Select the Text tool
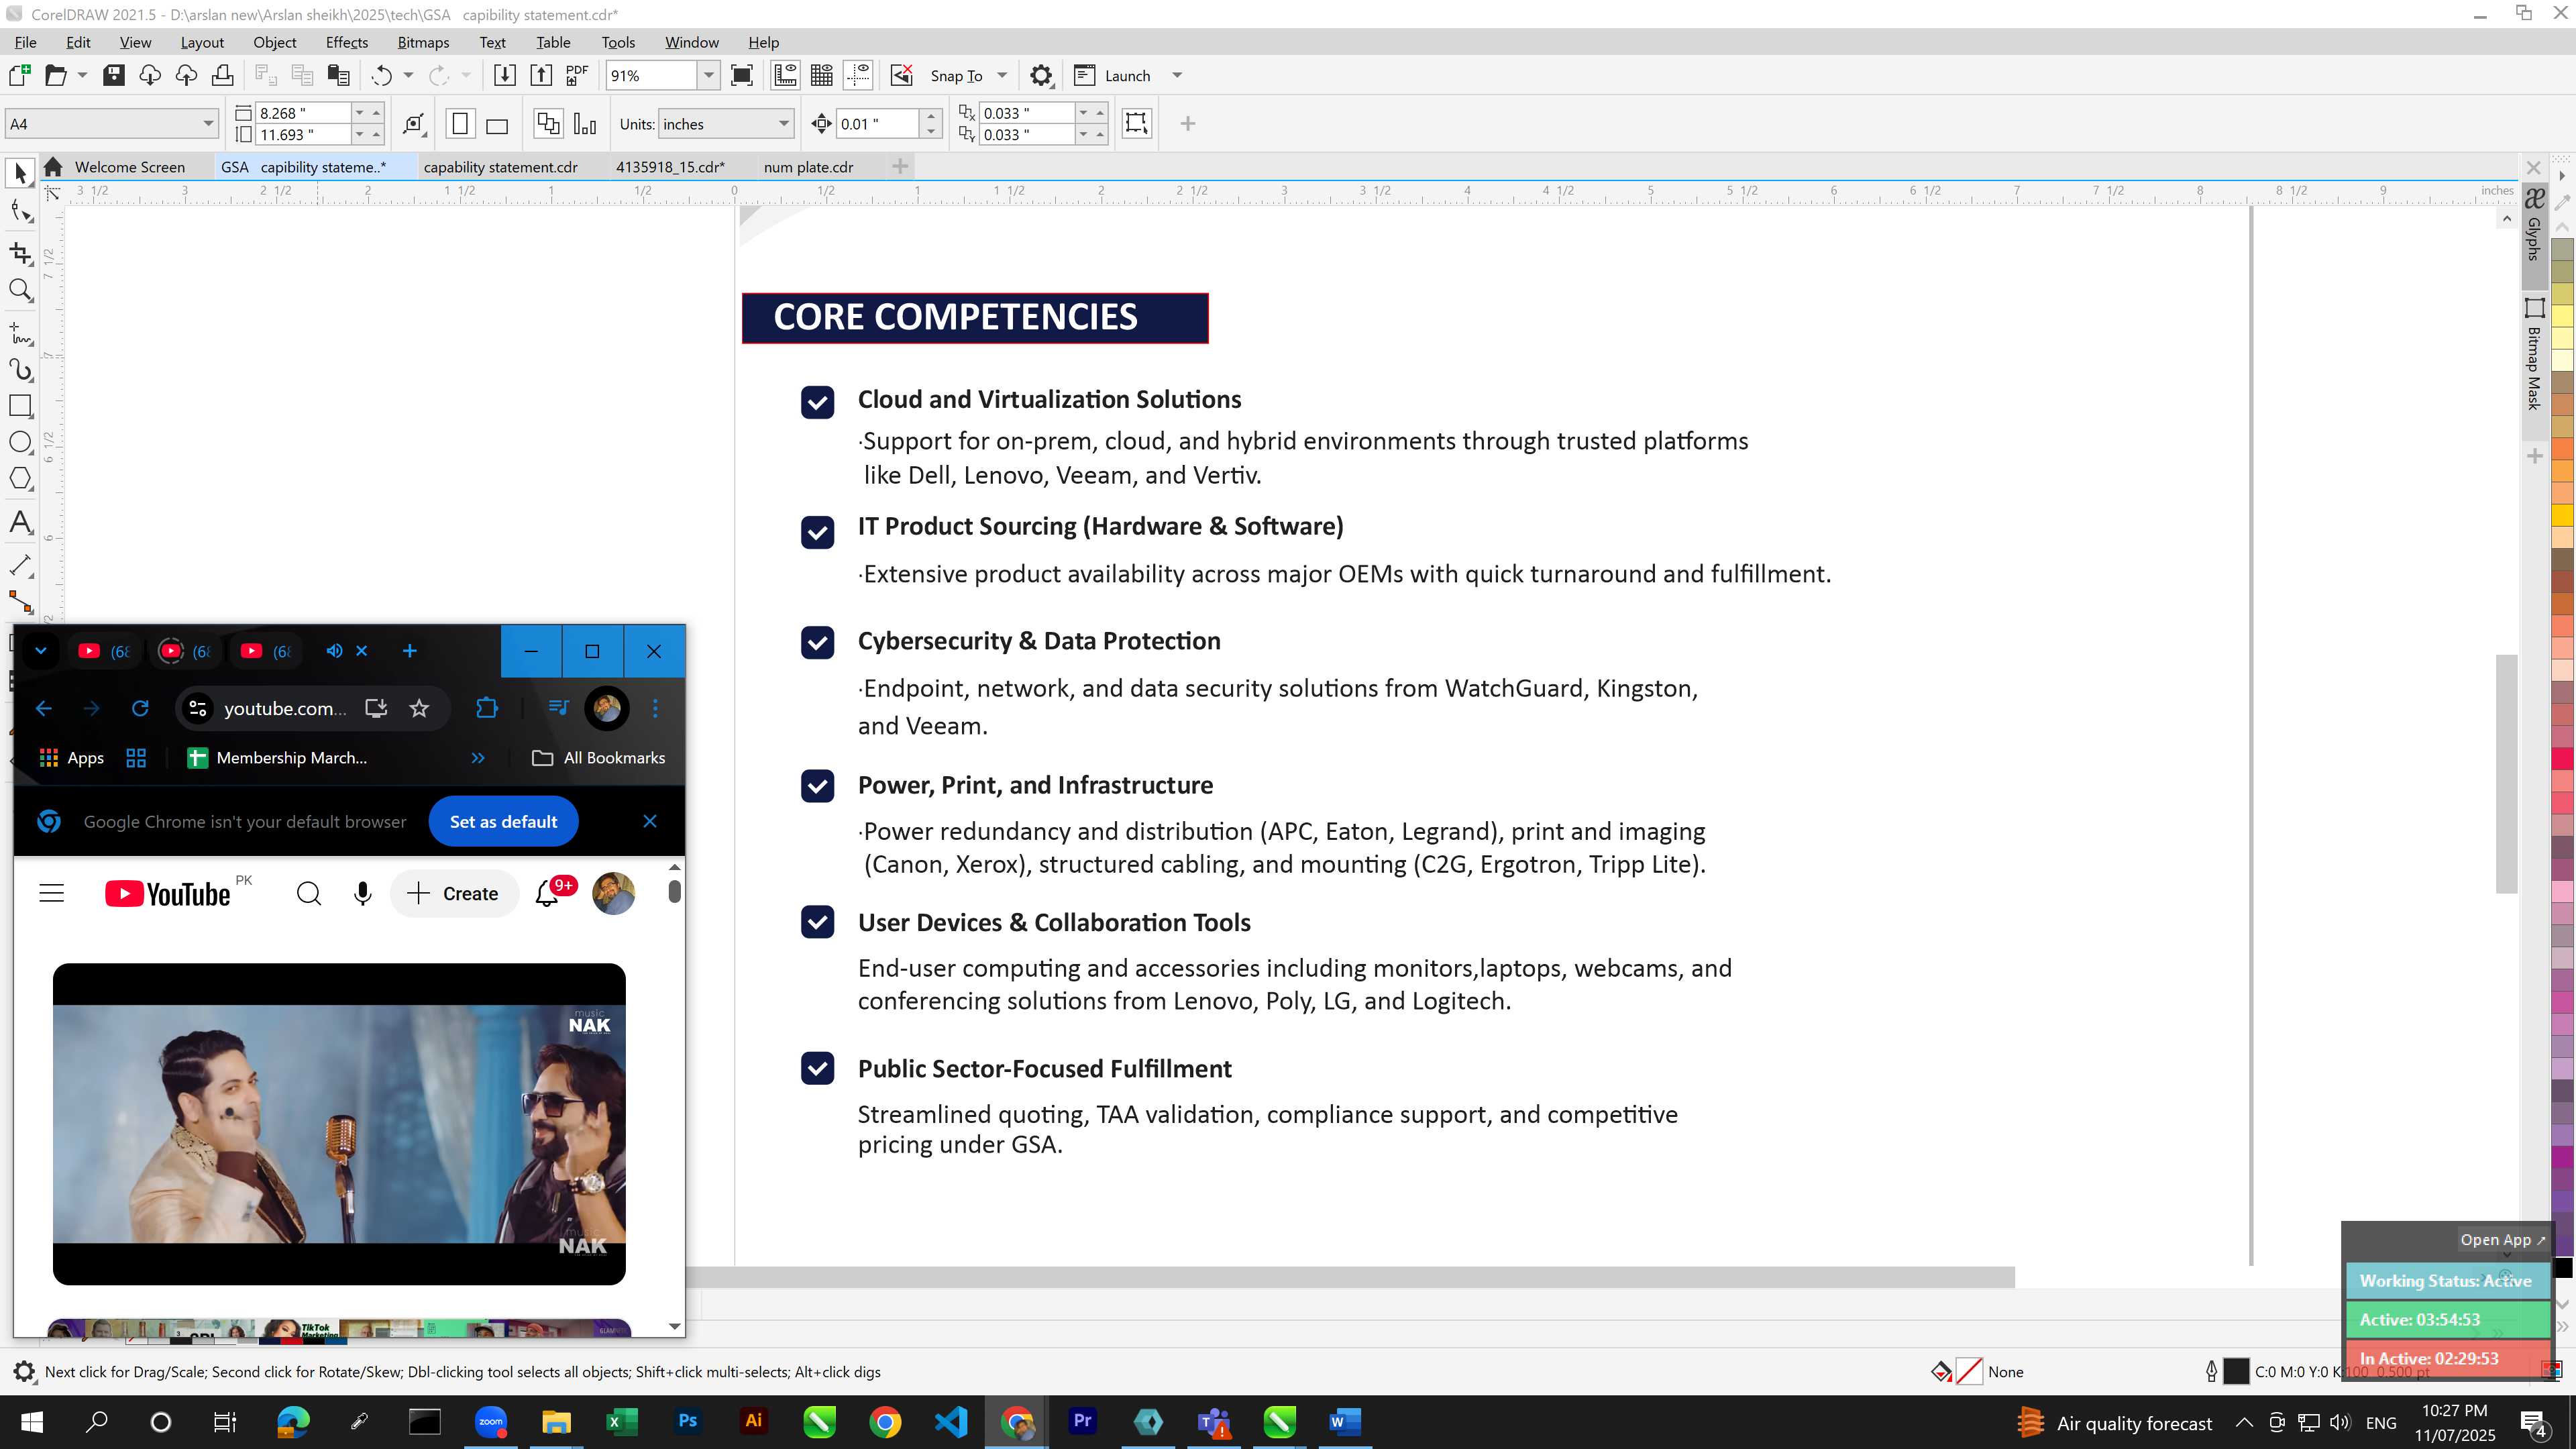 (x=20, y=522)
